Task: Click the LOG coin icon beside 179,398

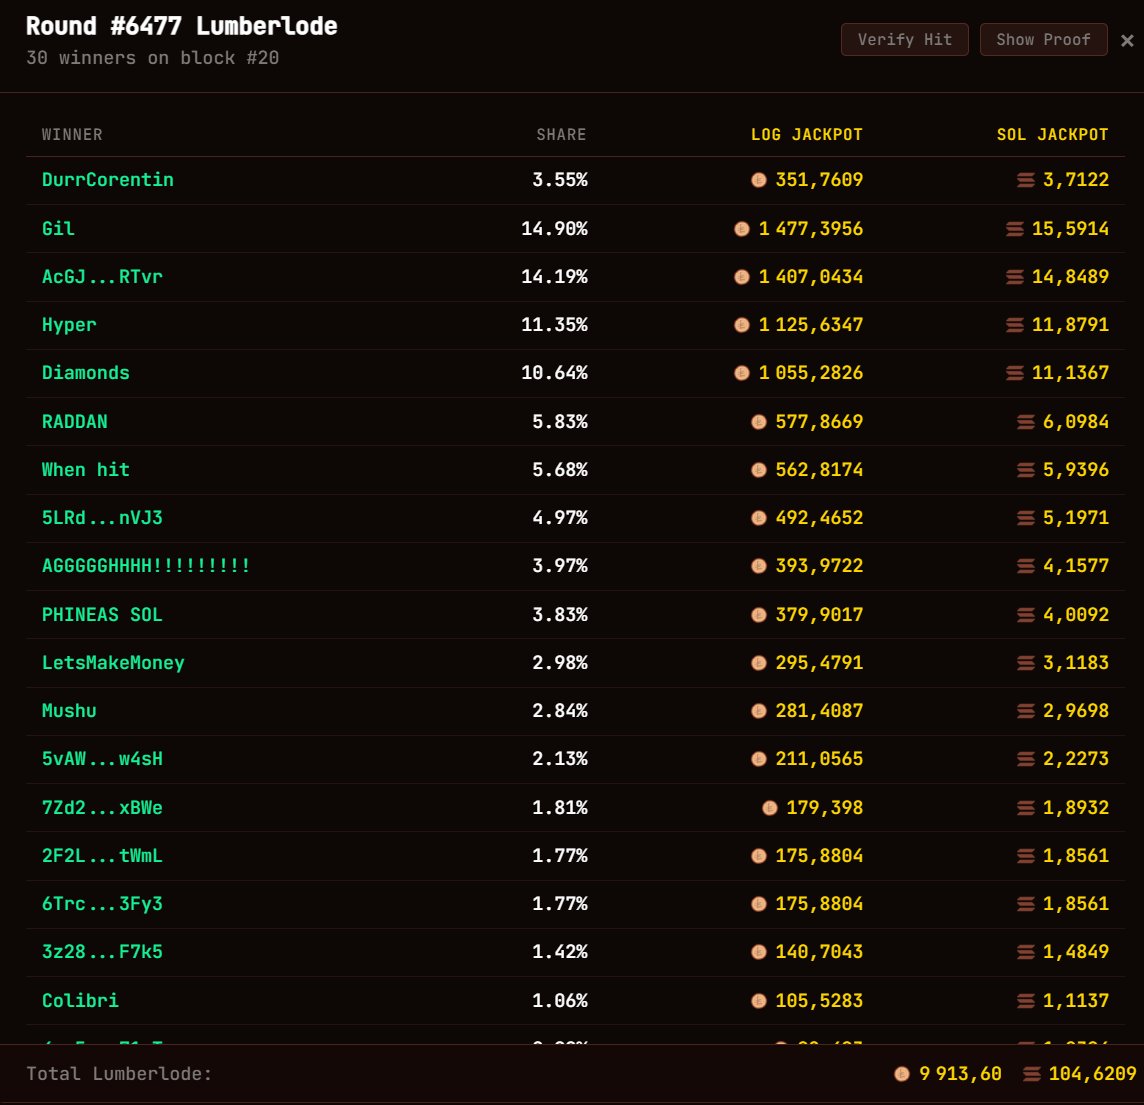Action: point(770,808)
